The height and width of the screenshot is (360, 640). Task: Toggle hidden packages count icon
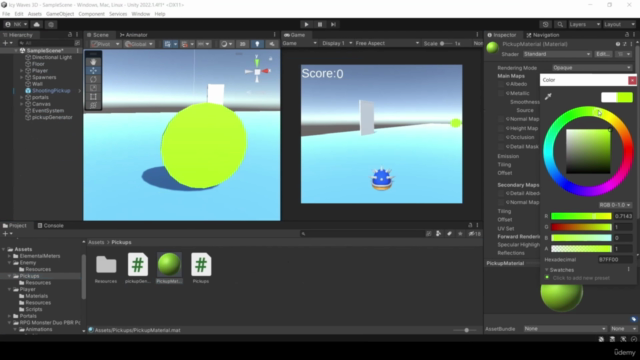click(475, 234)
